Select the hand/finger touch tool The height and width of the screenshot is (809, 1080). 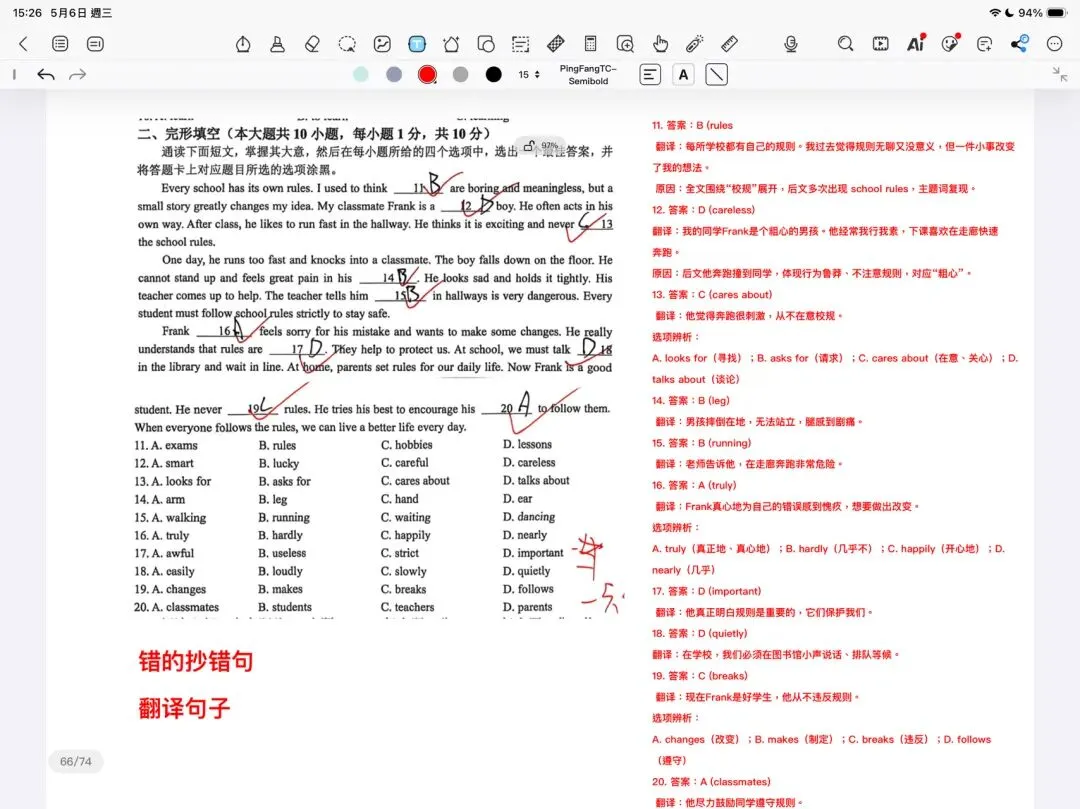660,44
